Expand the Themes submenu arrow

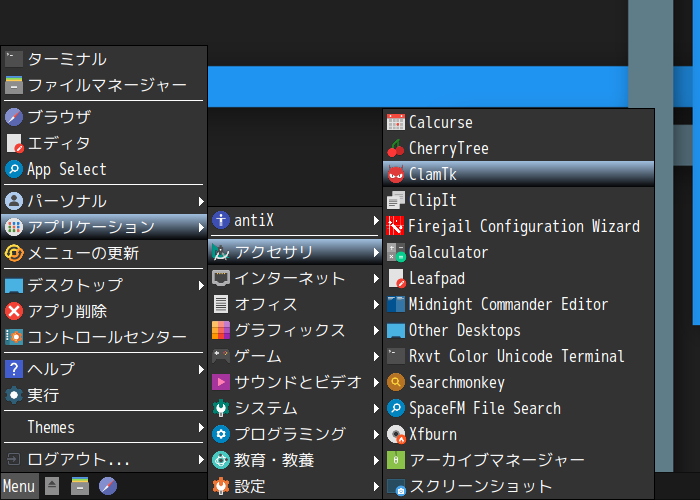pyautogui.click(x=201, y=427)
